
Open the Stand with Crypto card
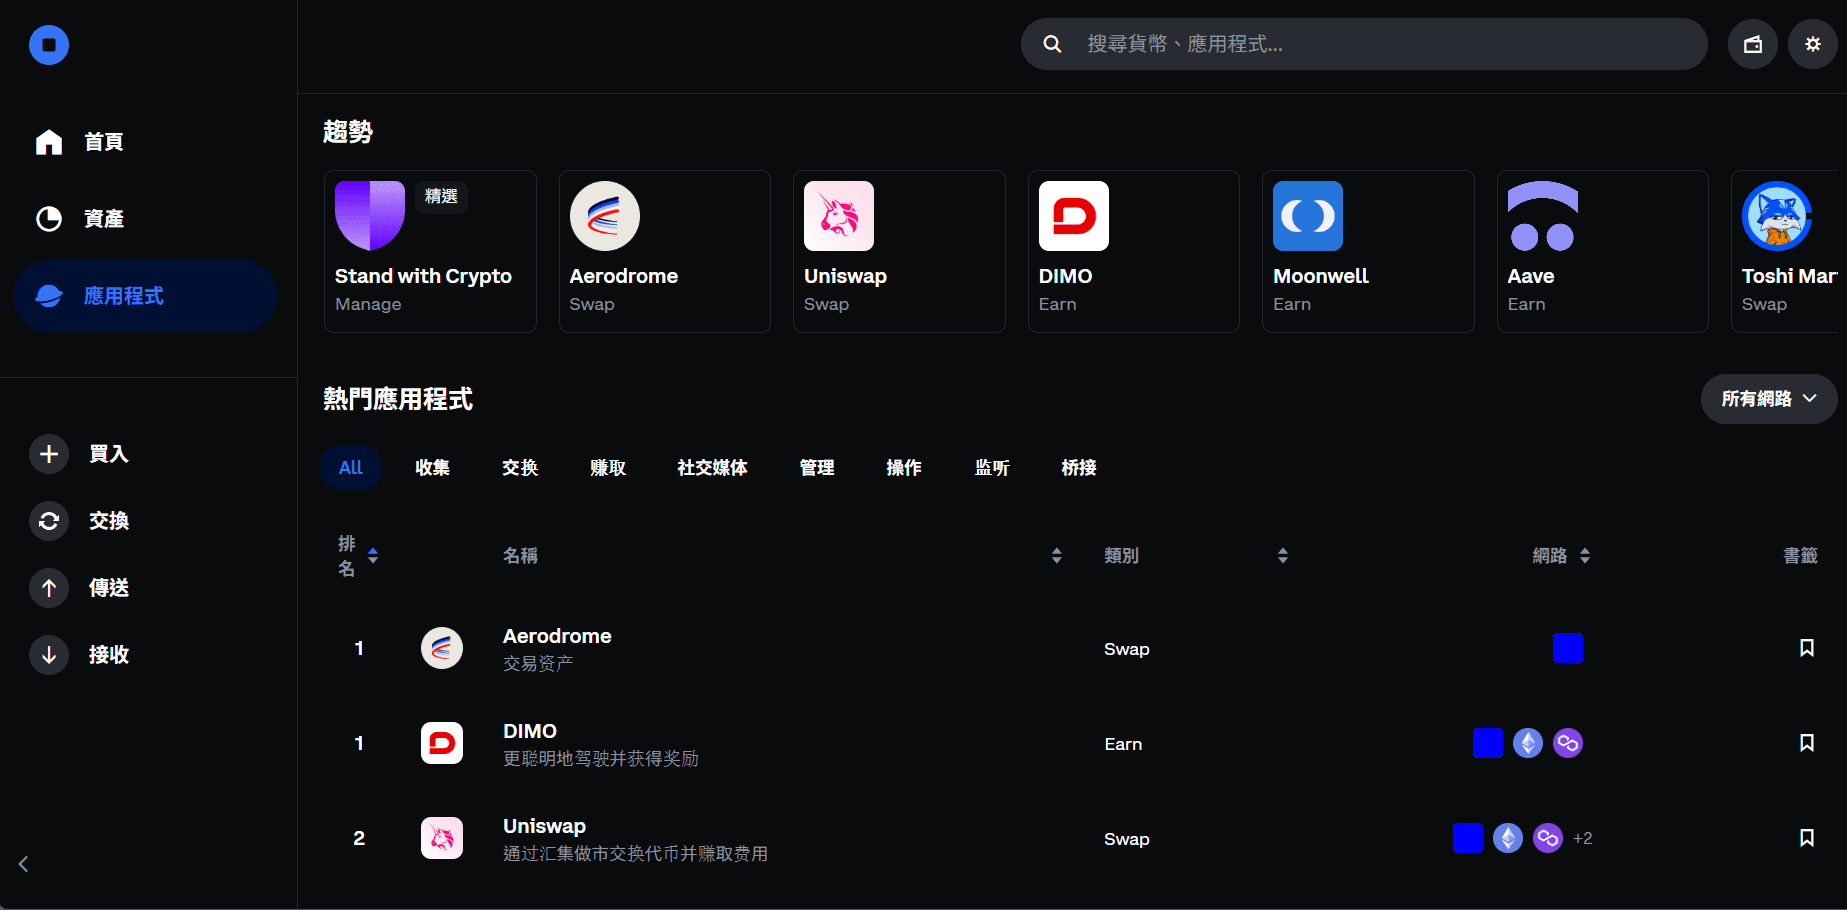click(430, 250)
